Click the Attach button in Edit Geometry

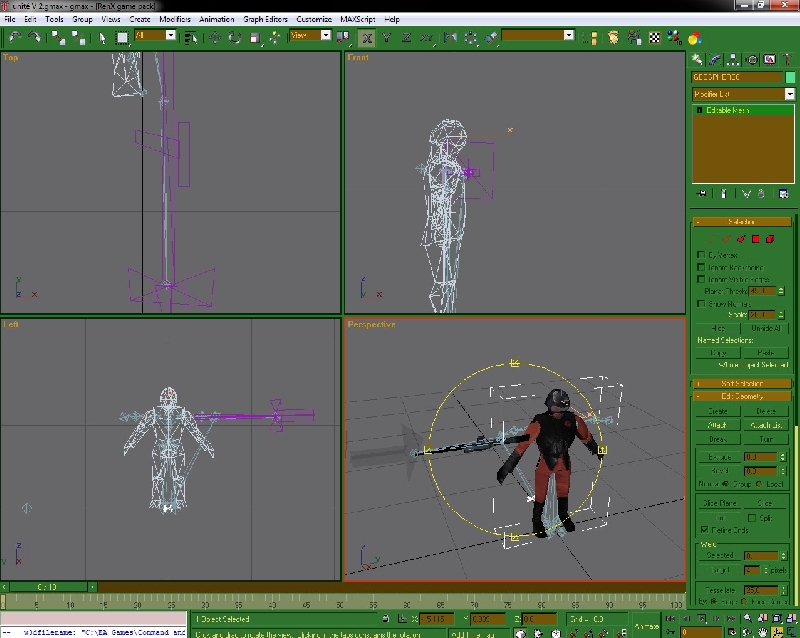pyautogui.click(x=717, y=425)
